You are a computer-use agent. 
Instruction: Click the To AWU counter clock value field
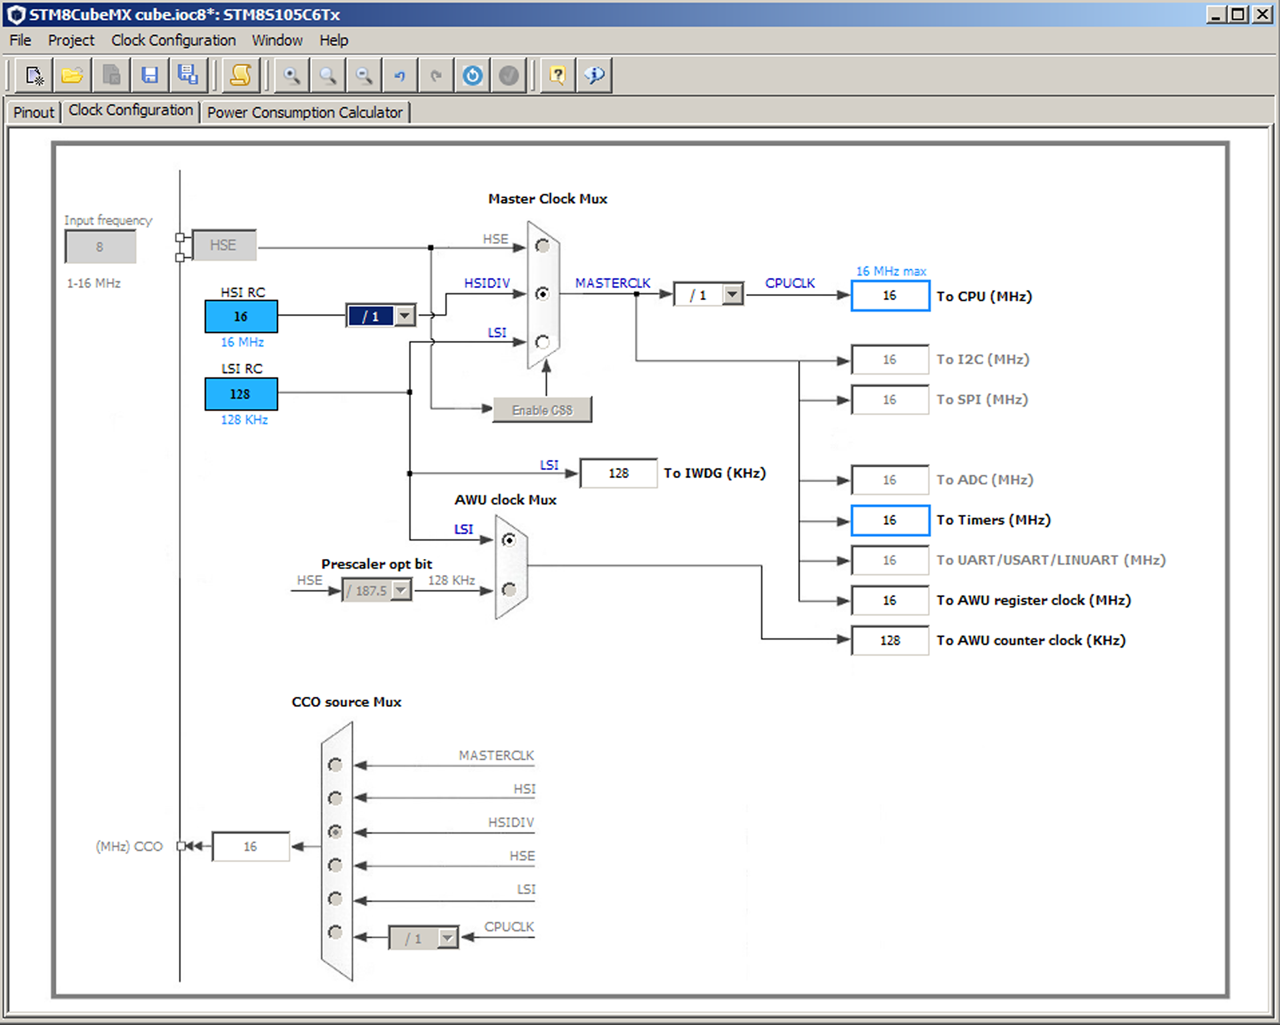coord(890,640)
